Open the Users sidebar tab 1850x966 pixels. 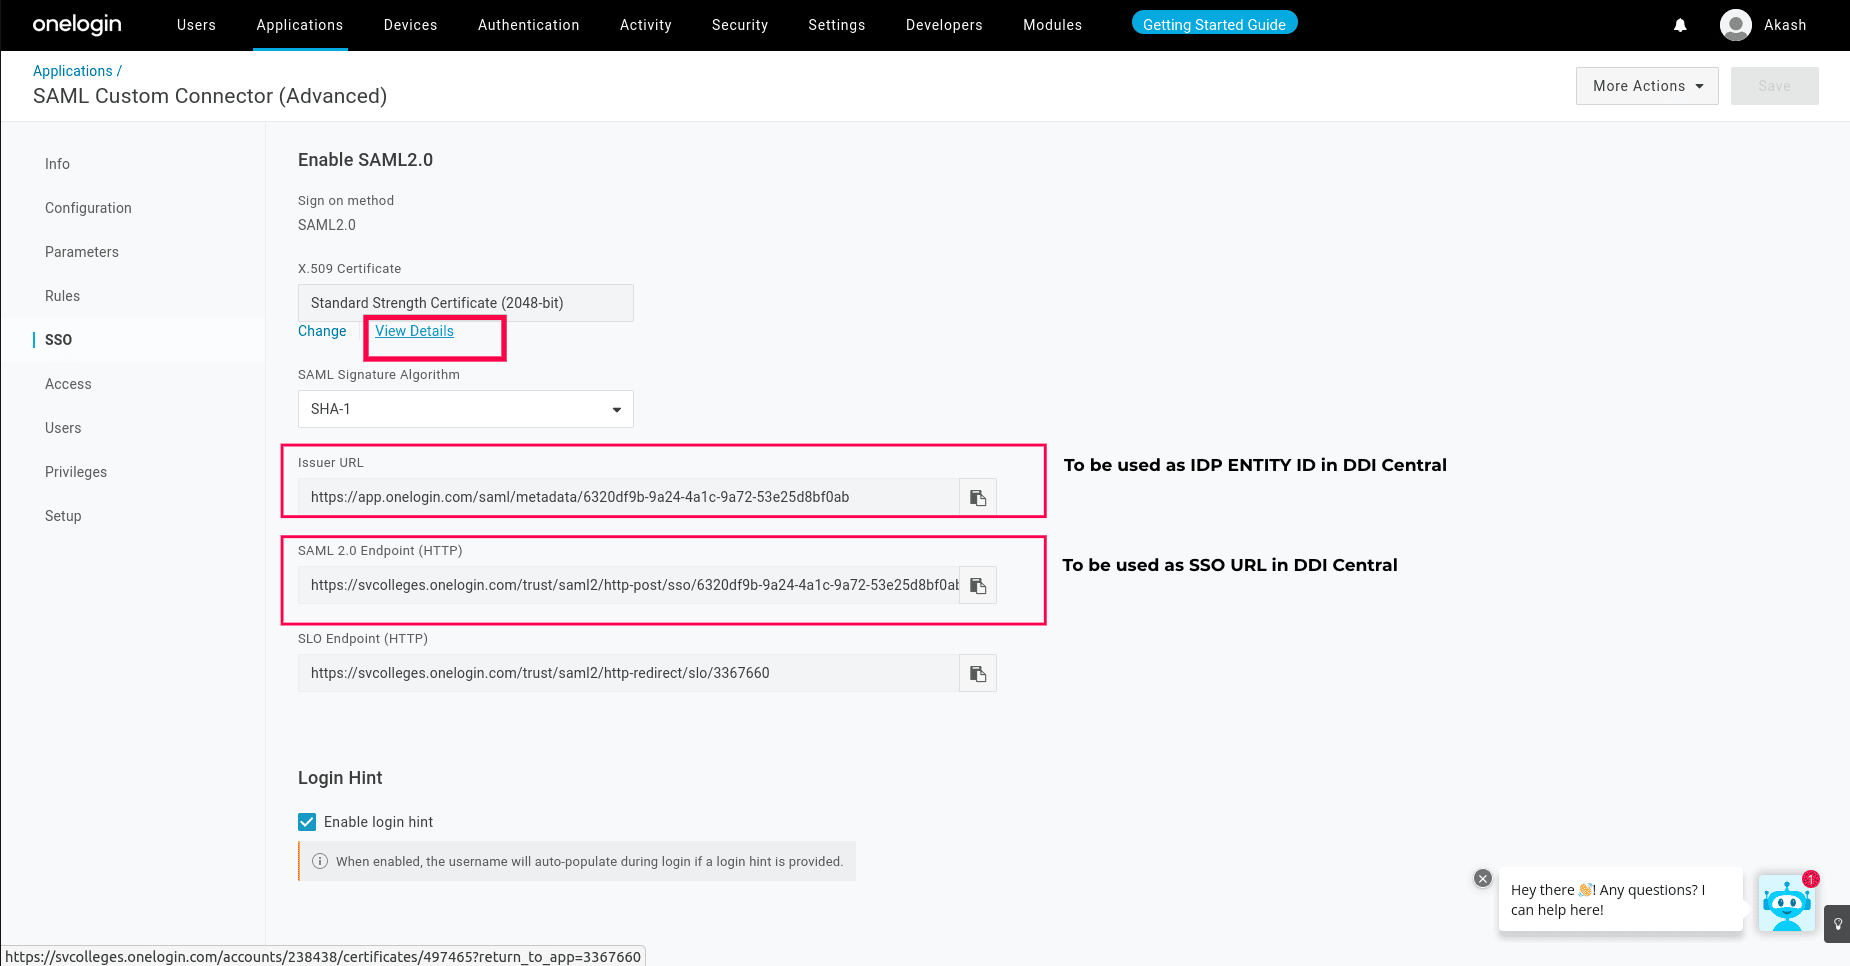click(x=63, y=428)
